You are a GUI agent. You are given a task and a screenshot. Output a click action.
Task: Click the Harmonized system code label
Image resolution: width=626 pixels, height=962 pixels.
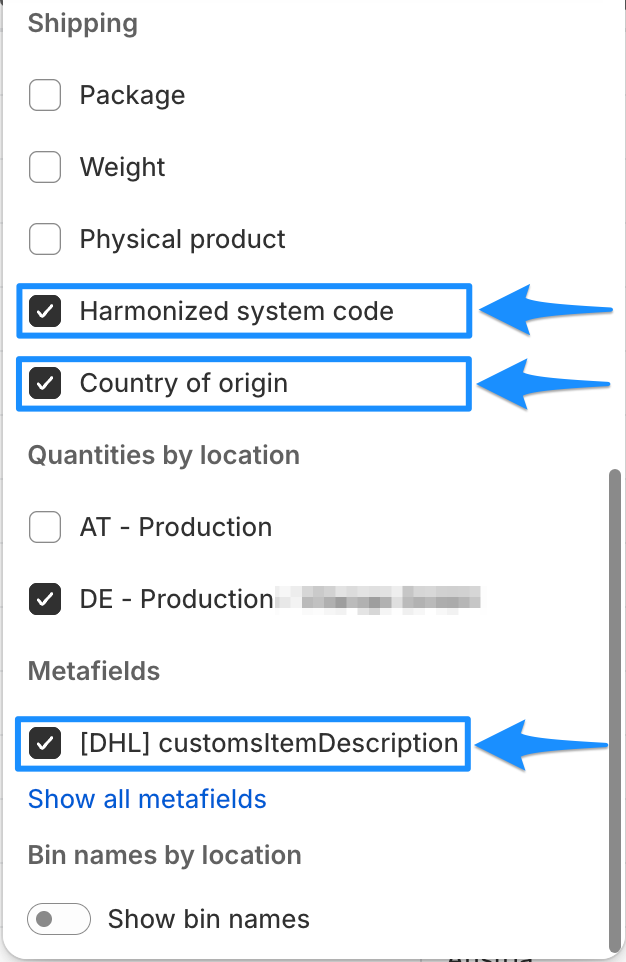point(236,312)
